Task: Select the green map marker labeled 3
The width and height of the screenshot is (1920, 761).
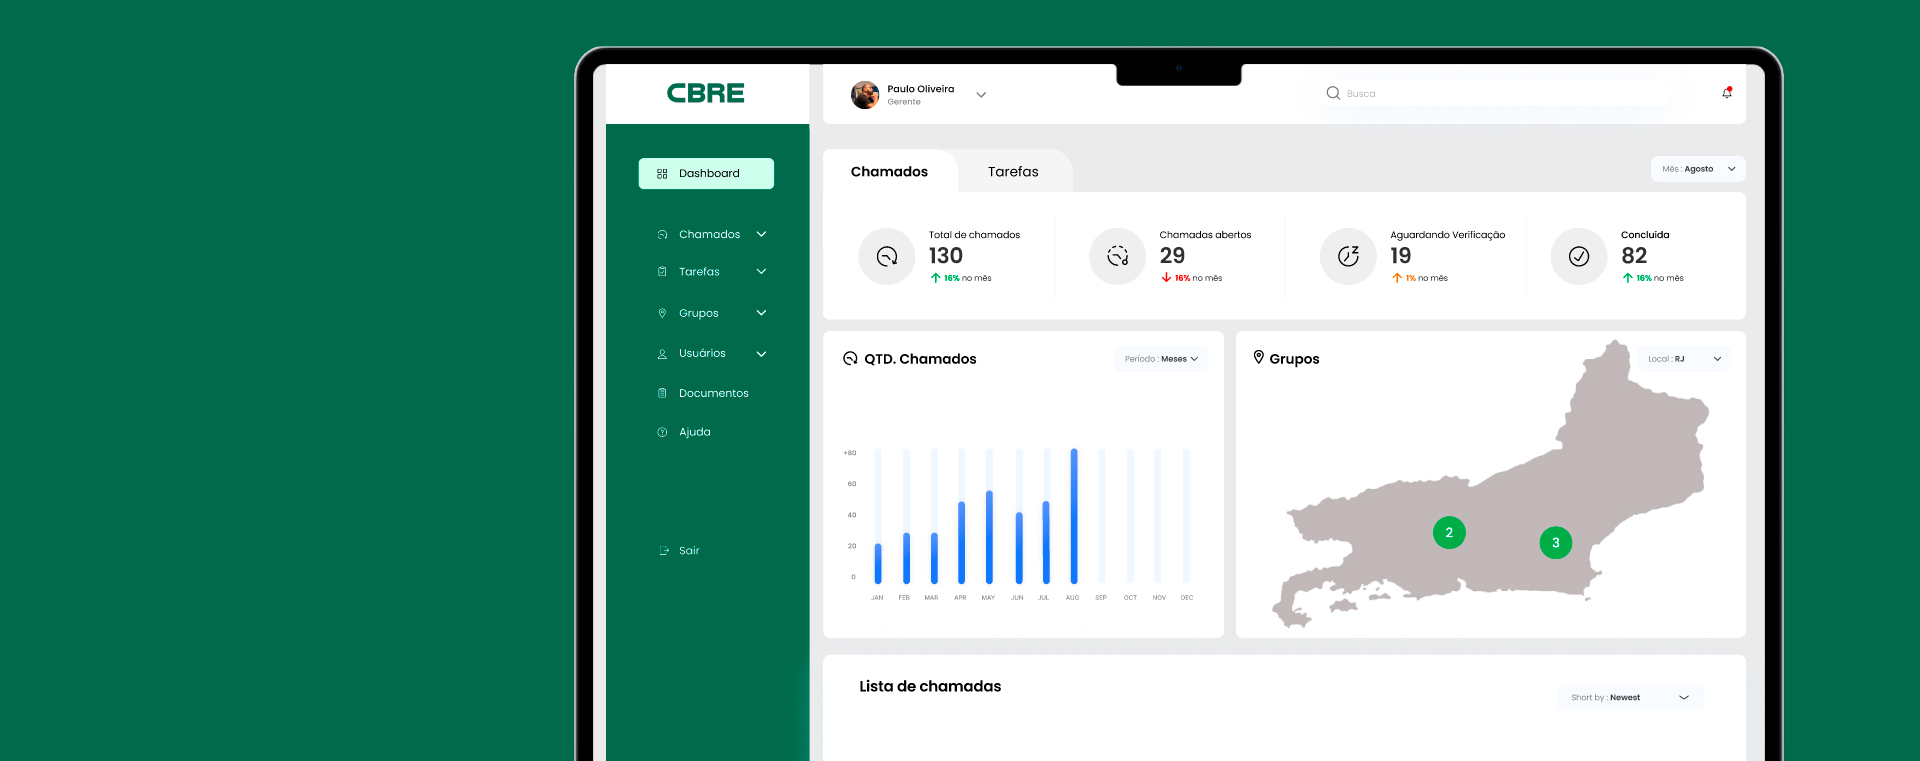Action: pos(1555,543)
